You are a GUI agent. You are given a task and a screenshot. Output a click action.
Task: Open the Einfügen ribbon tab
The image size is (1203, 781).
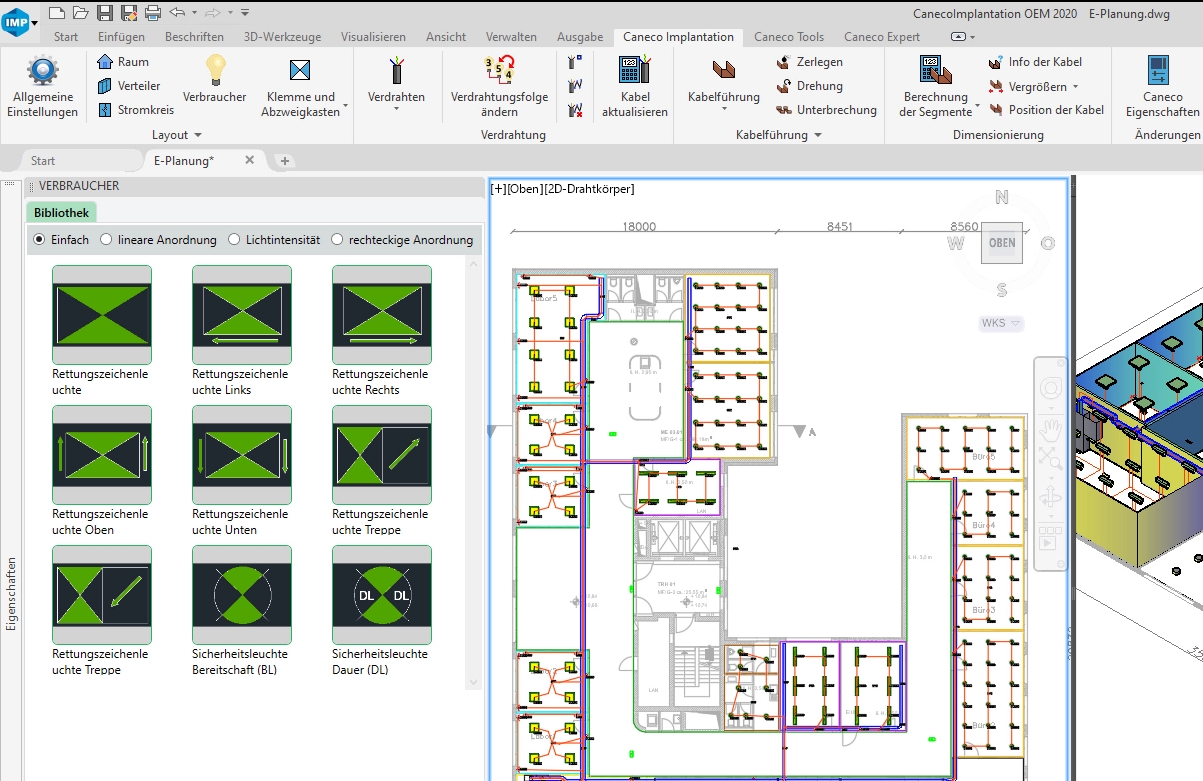click(x=121, y=37)
